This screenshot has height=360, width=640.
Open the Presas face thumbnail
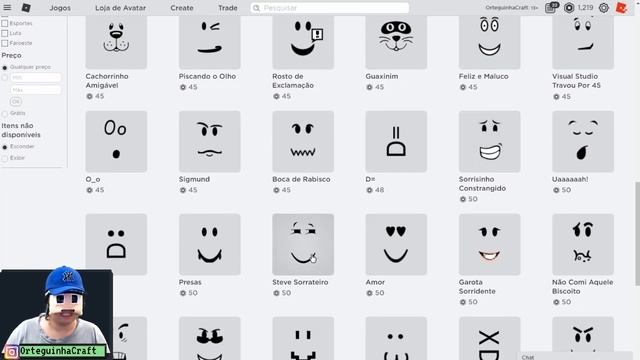[210, 244]
